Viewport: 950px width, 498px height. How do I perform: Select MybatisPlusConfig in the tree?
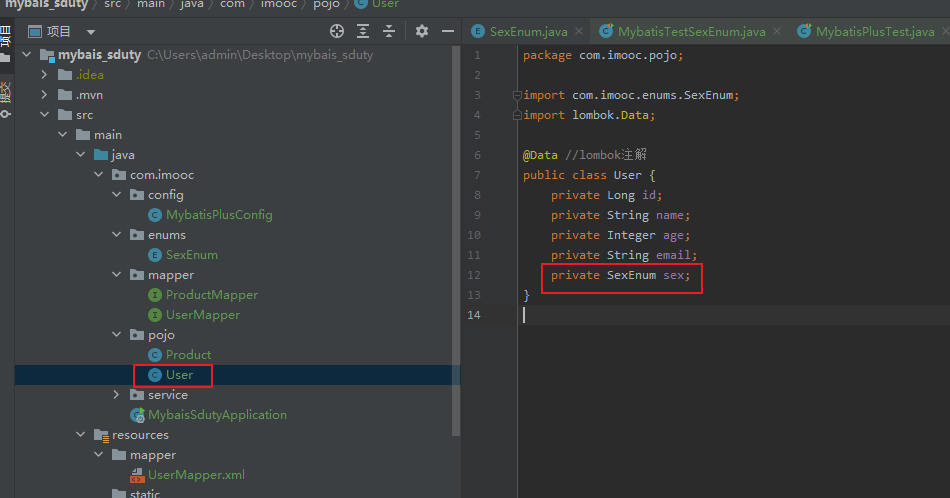click(219, 215)
